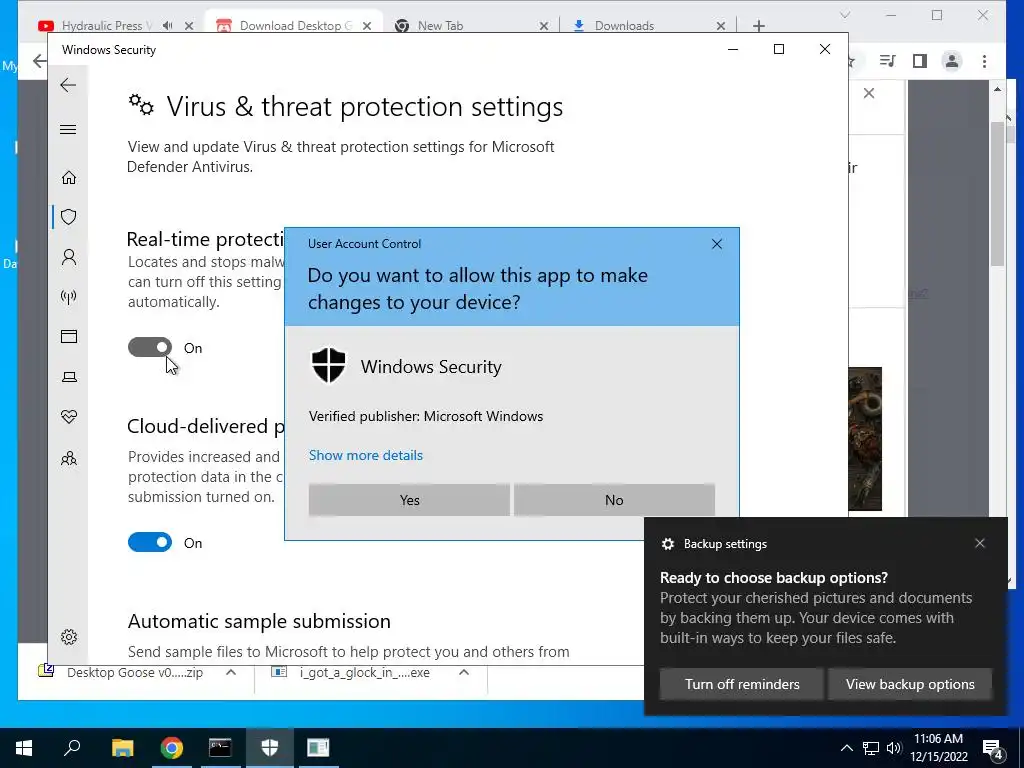Open Command Prompt taskbar icon
The height and width of the screenshot is (768, 1024).
[220, 748]
